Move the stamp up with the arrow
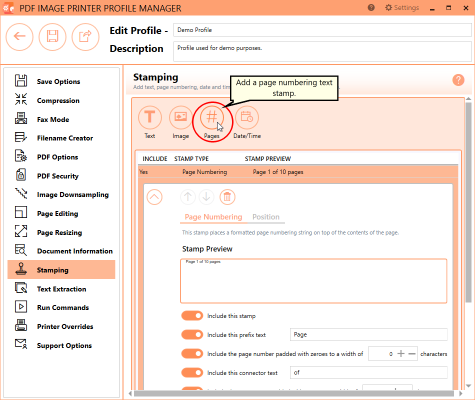475x400 pixels. tap(188, 197)
